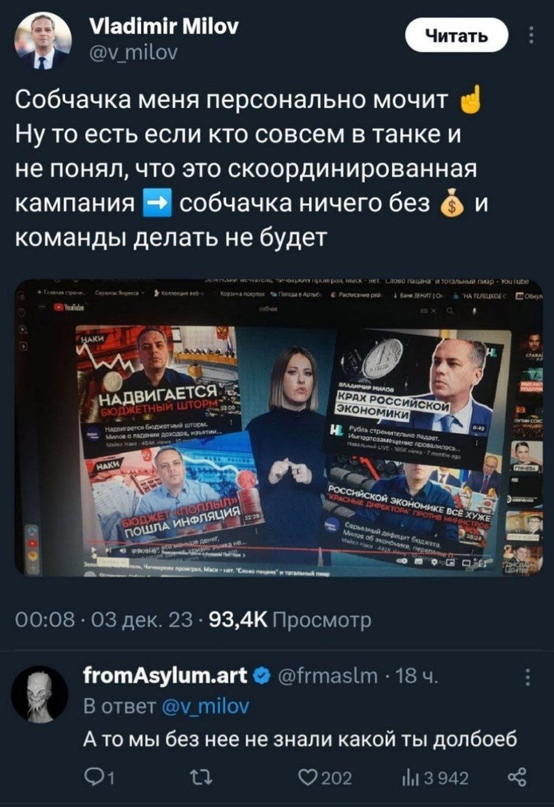The height and width of the screenshot is (807, 554).
Task: Click the share icon on the reply
Action: [x=517, y=777]
